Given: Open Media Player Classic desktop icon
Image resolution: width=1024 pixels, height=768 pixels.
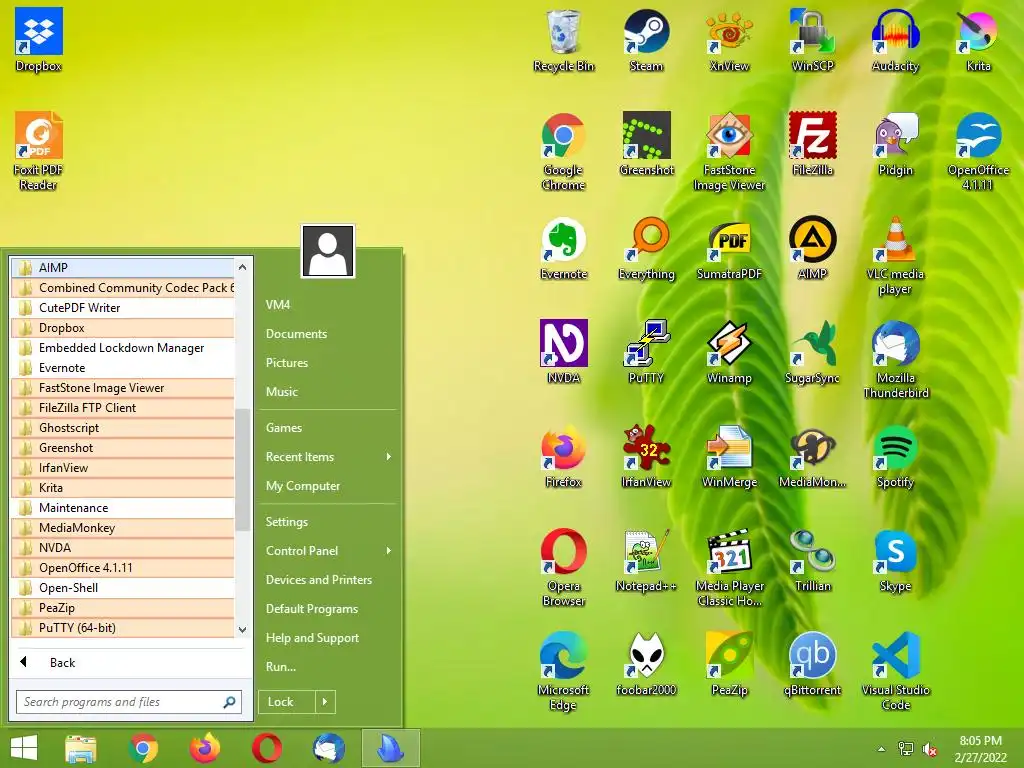Looking at the screenshot, I should coord(729,567).
